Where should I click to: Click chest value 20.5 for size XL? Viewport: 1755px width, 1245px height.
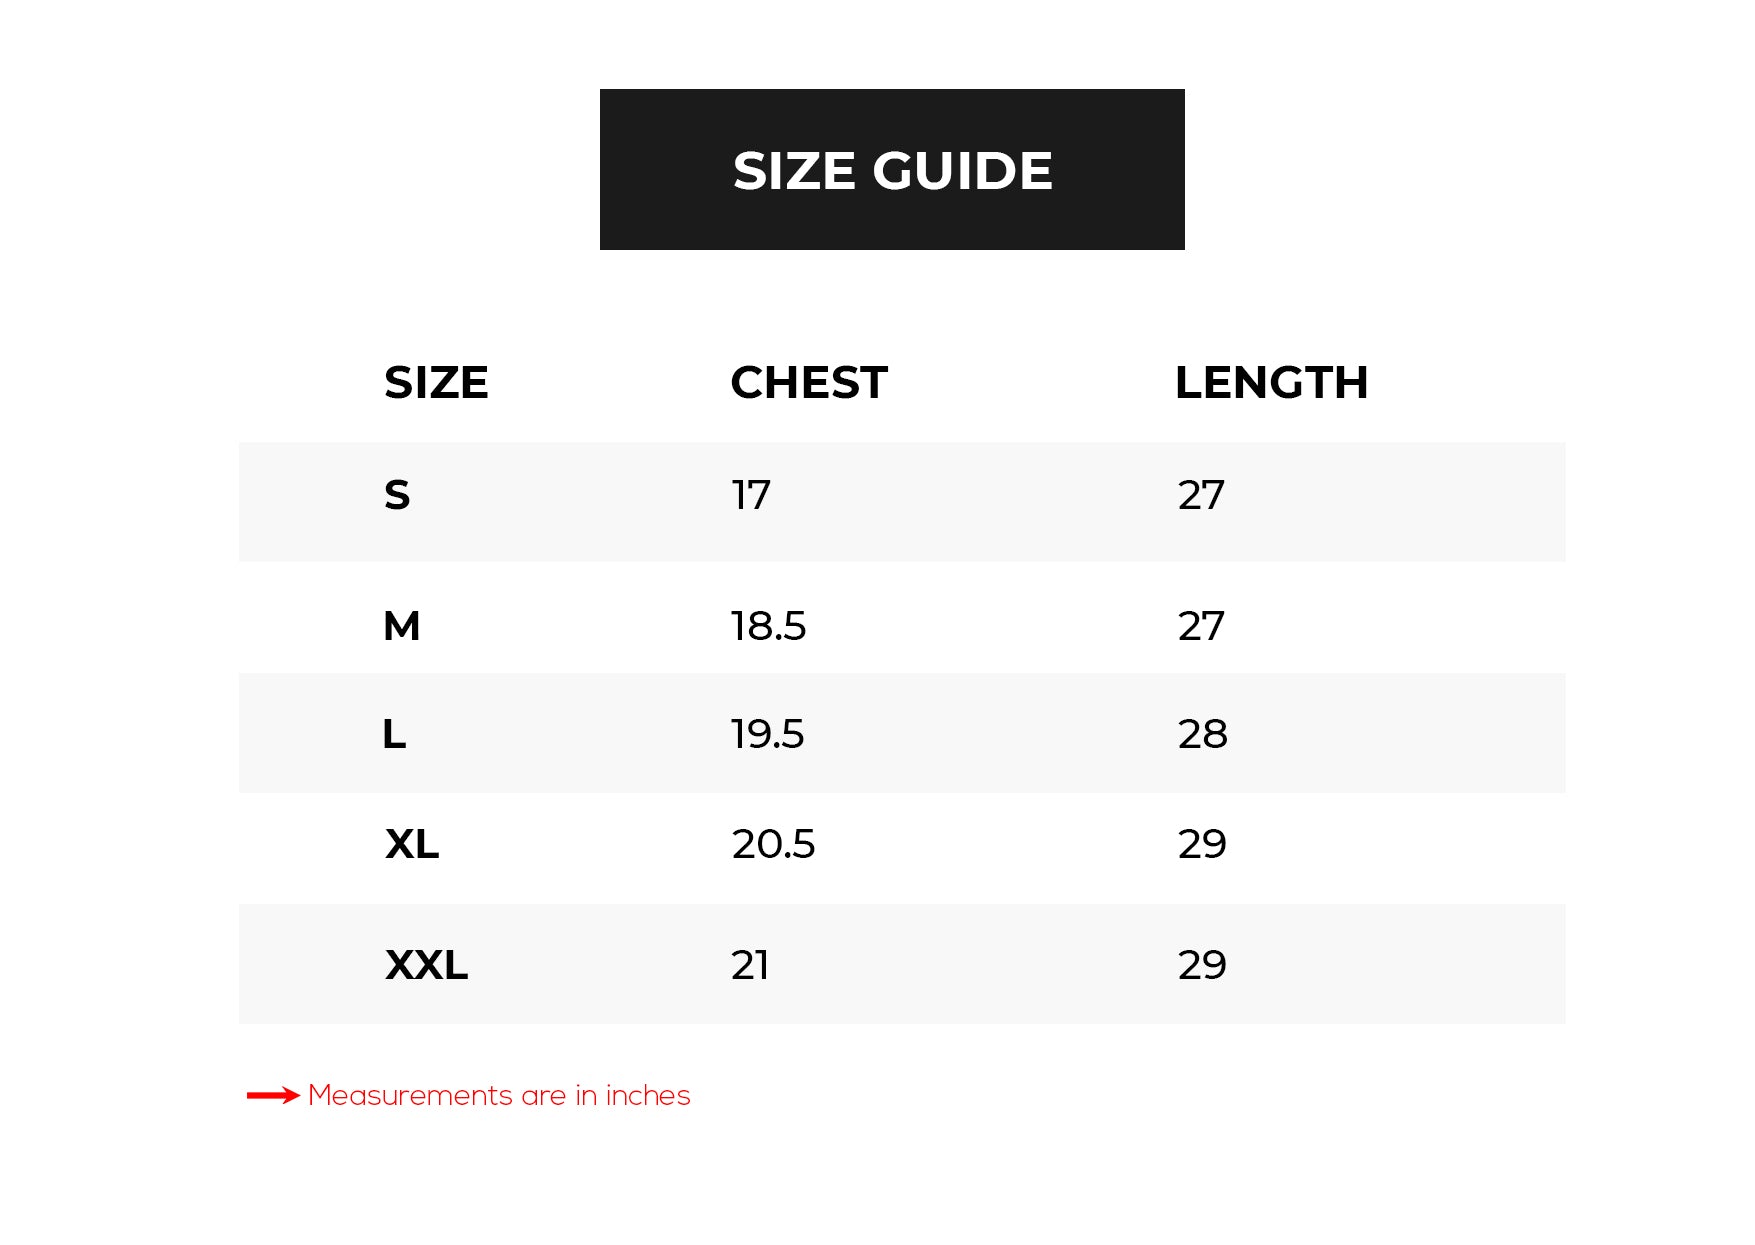pos(773,844)
